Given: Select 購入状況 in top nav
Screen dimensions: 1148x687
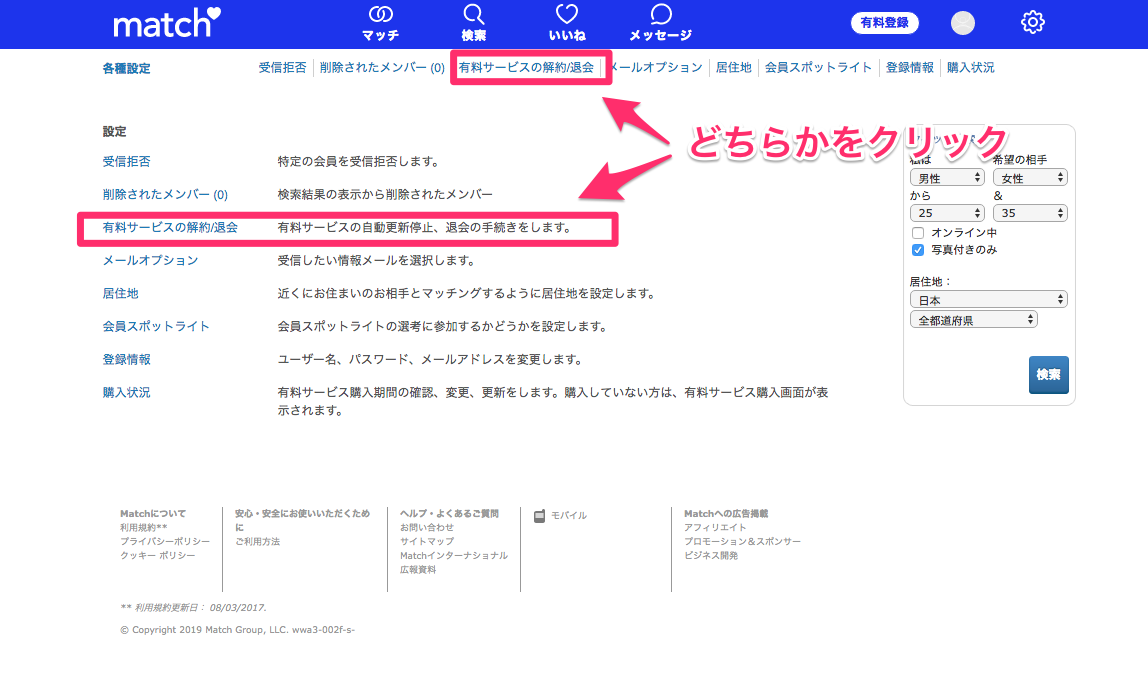Looking at the screenshot, I should [970, 67].
